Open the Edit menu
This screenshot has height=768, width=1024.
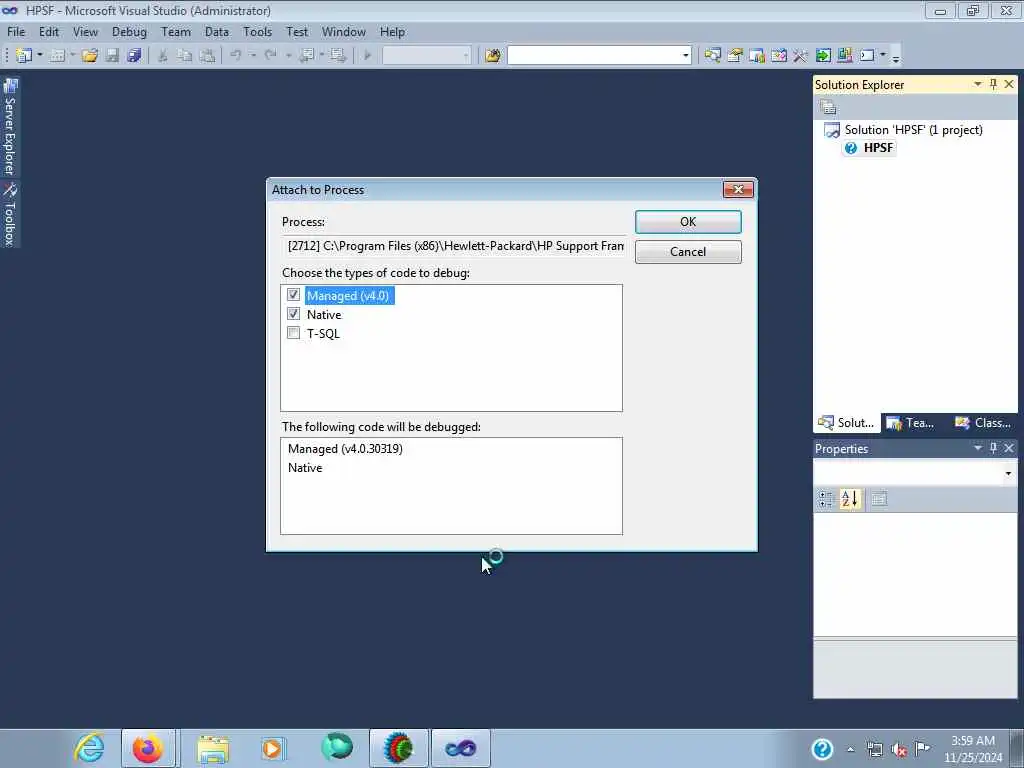[x=48, y=32]
